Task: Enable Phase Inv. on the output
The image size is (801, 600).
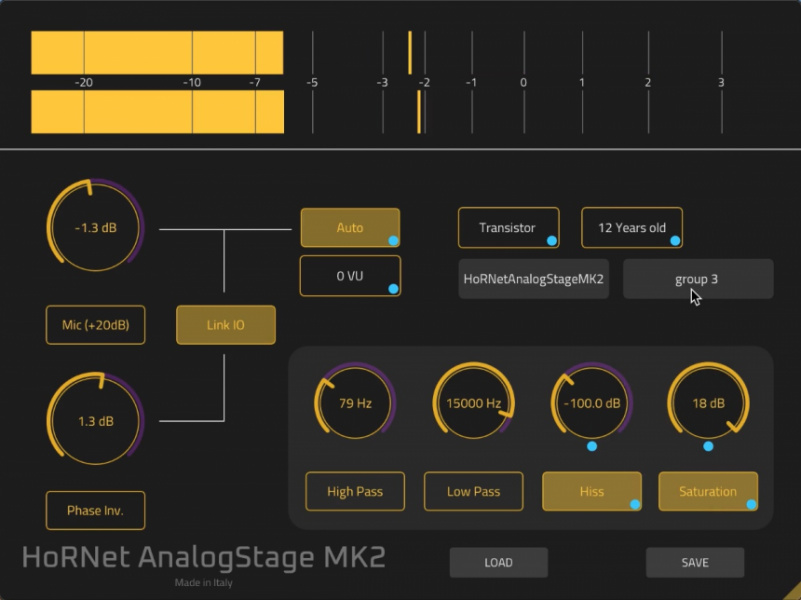Action: click(95, 509)
